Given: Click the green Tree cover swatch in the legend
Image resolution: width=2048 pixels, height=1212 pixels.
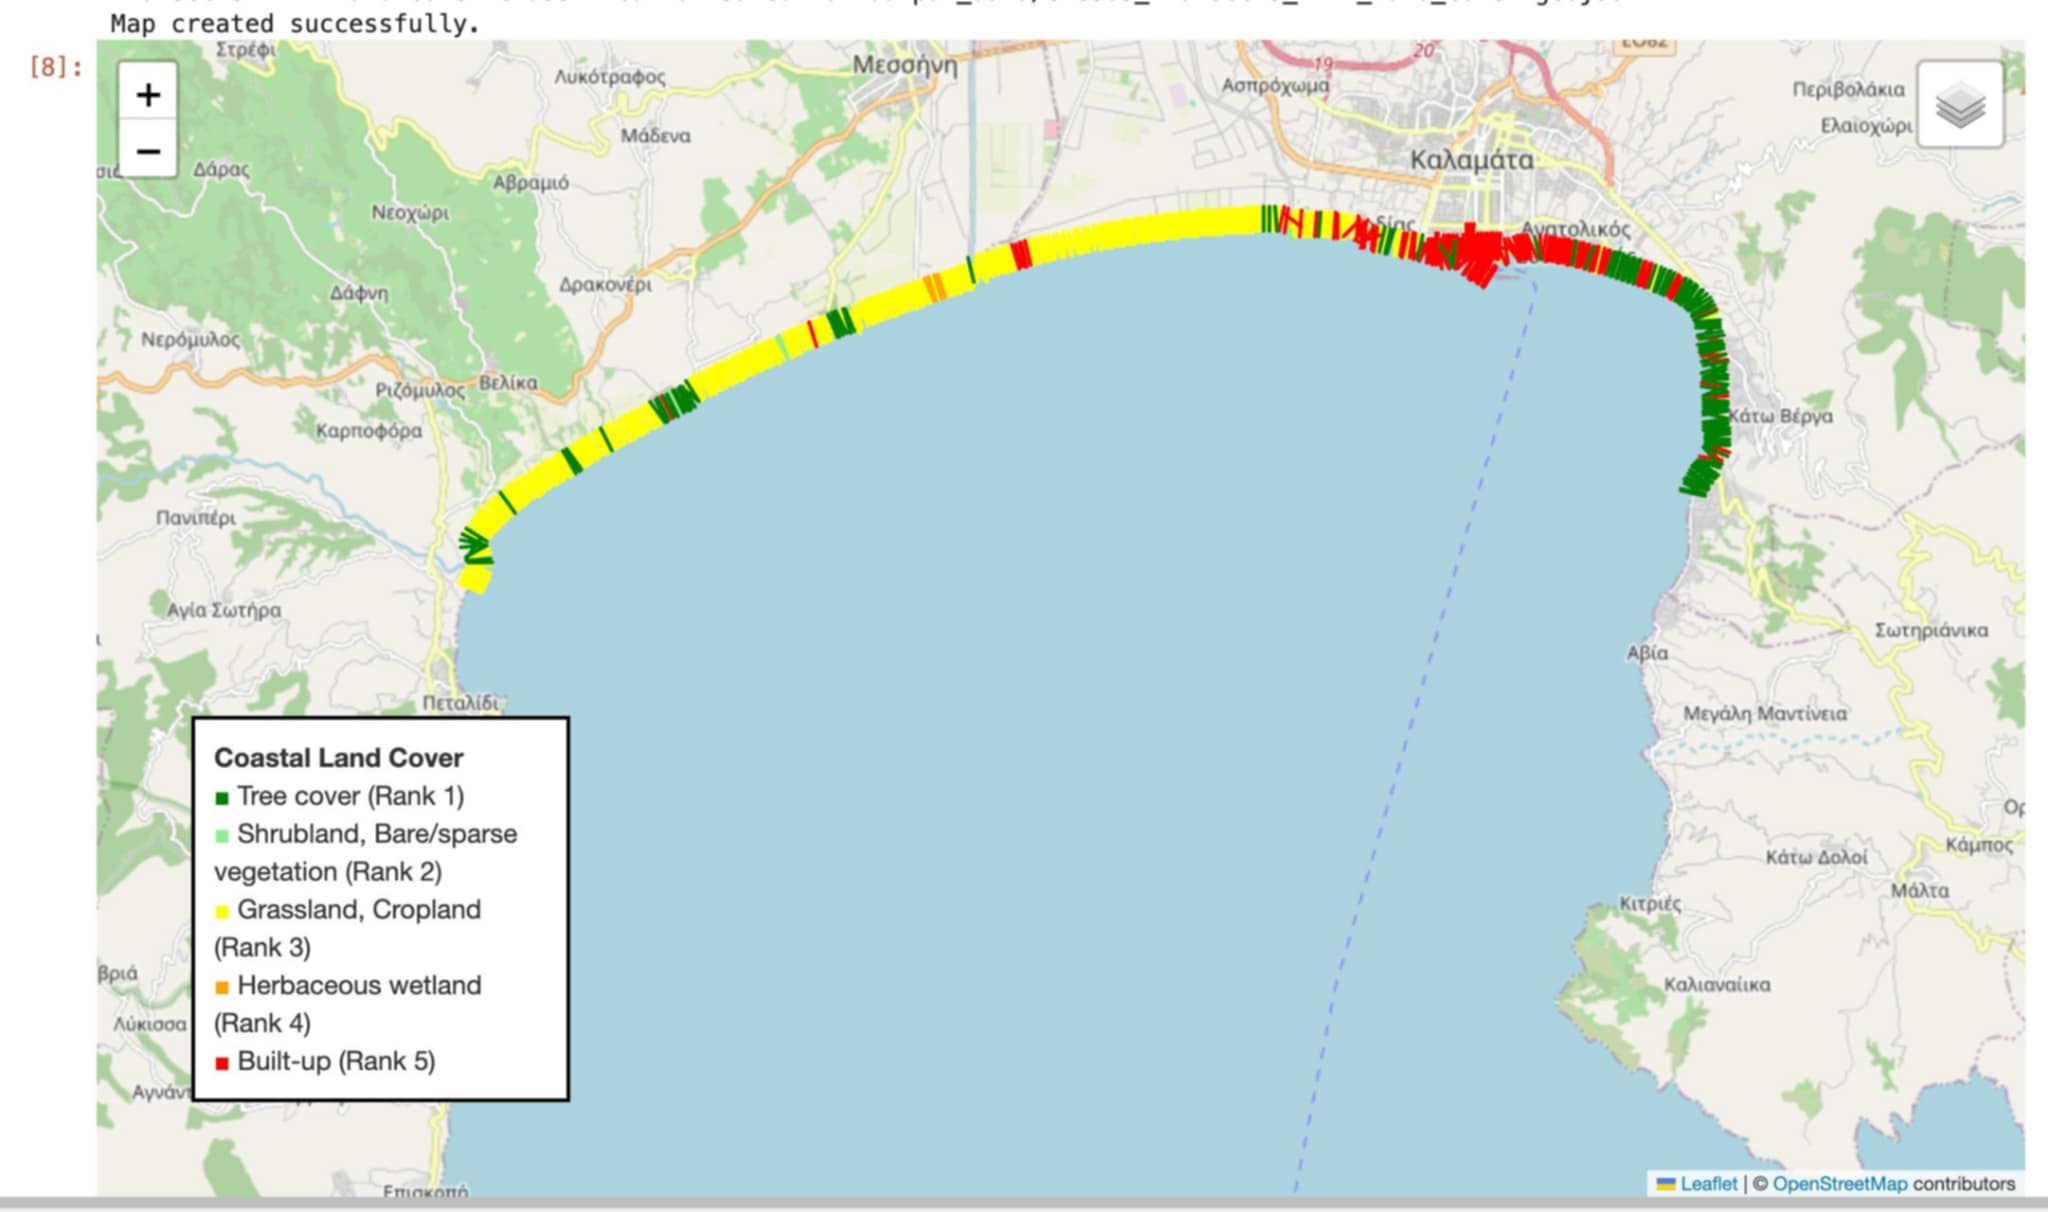Looking at the screenshot, I should tap(224, 797).
